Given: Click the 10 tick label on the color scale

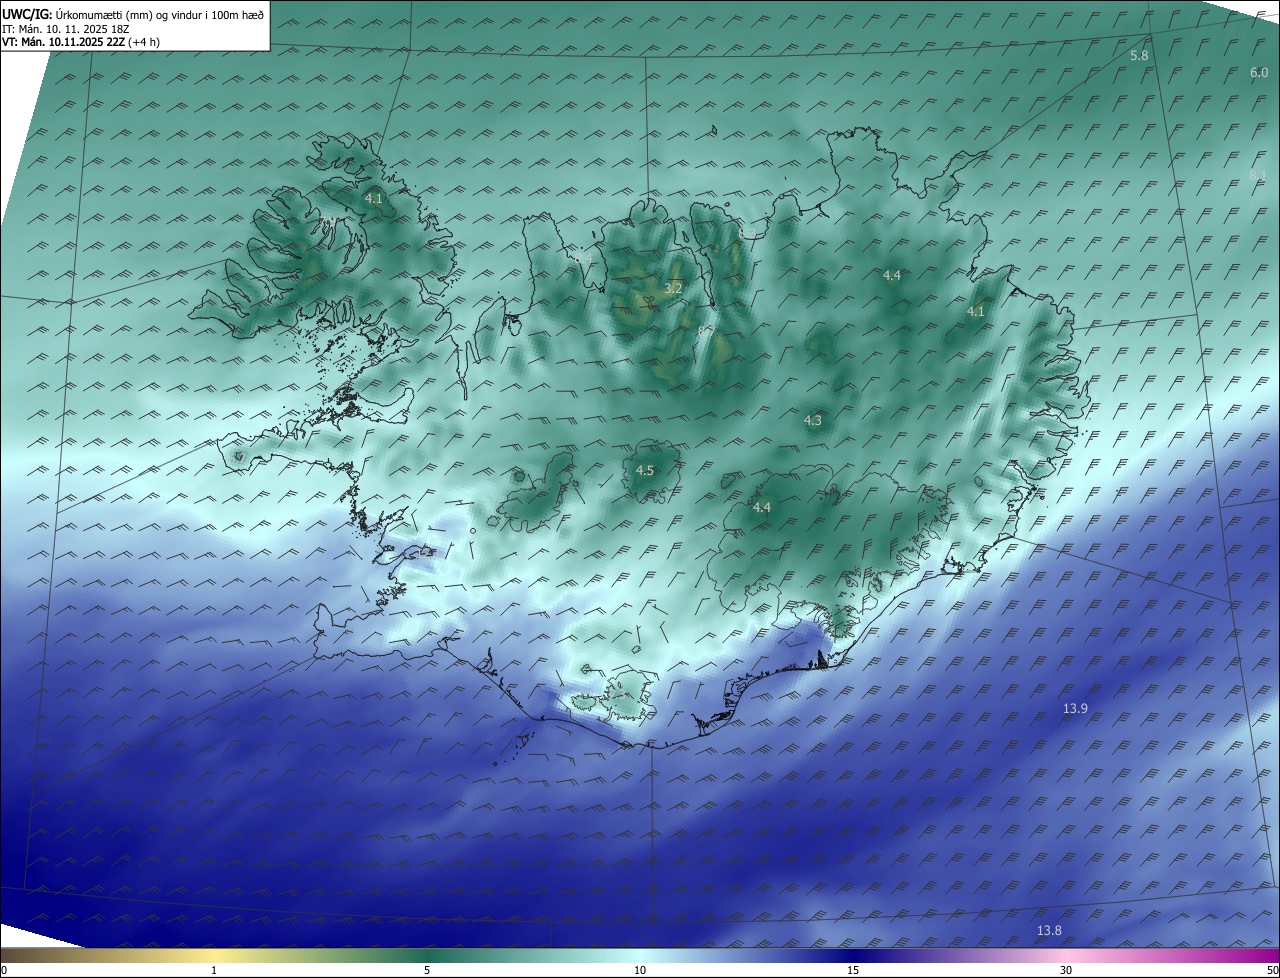Looking at the screenshot, I should (640, 970).
